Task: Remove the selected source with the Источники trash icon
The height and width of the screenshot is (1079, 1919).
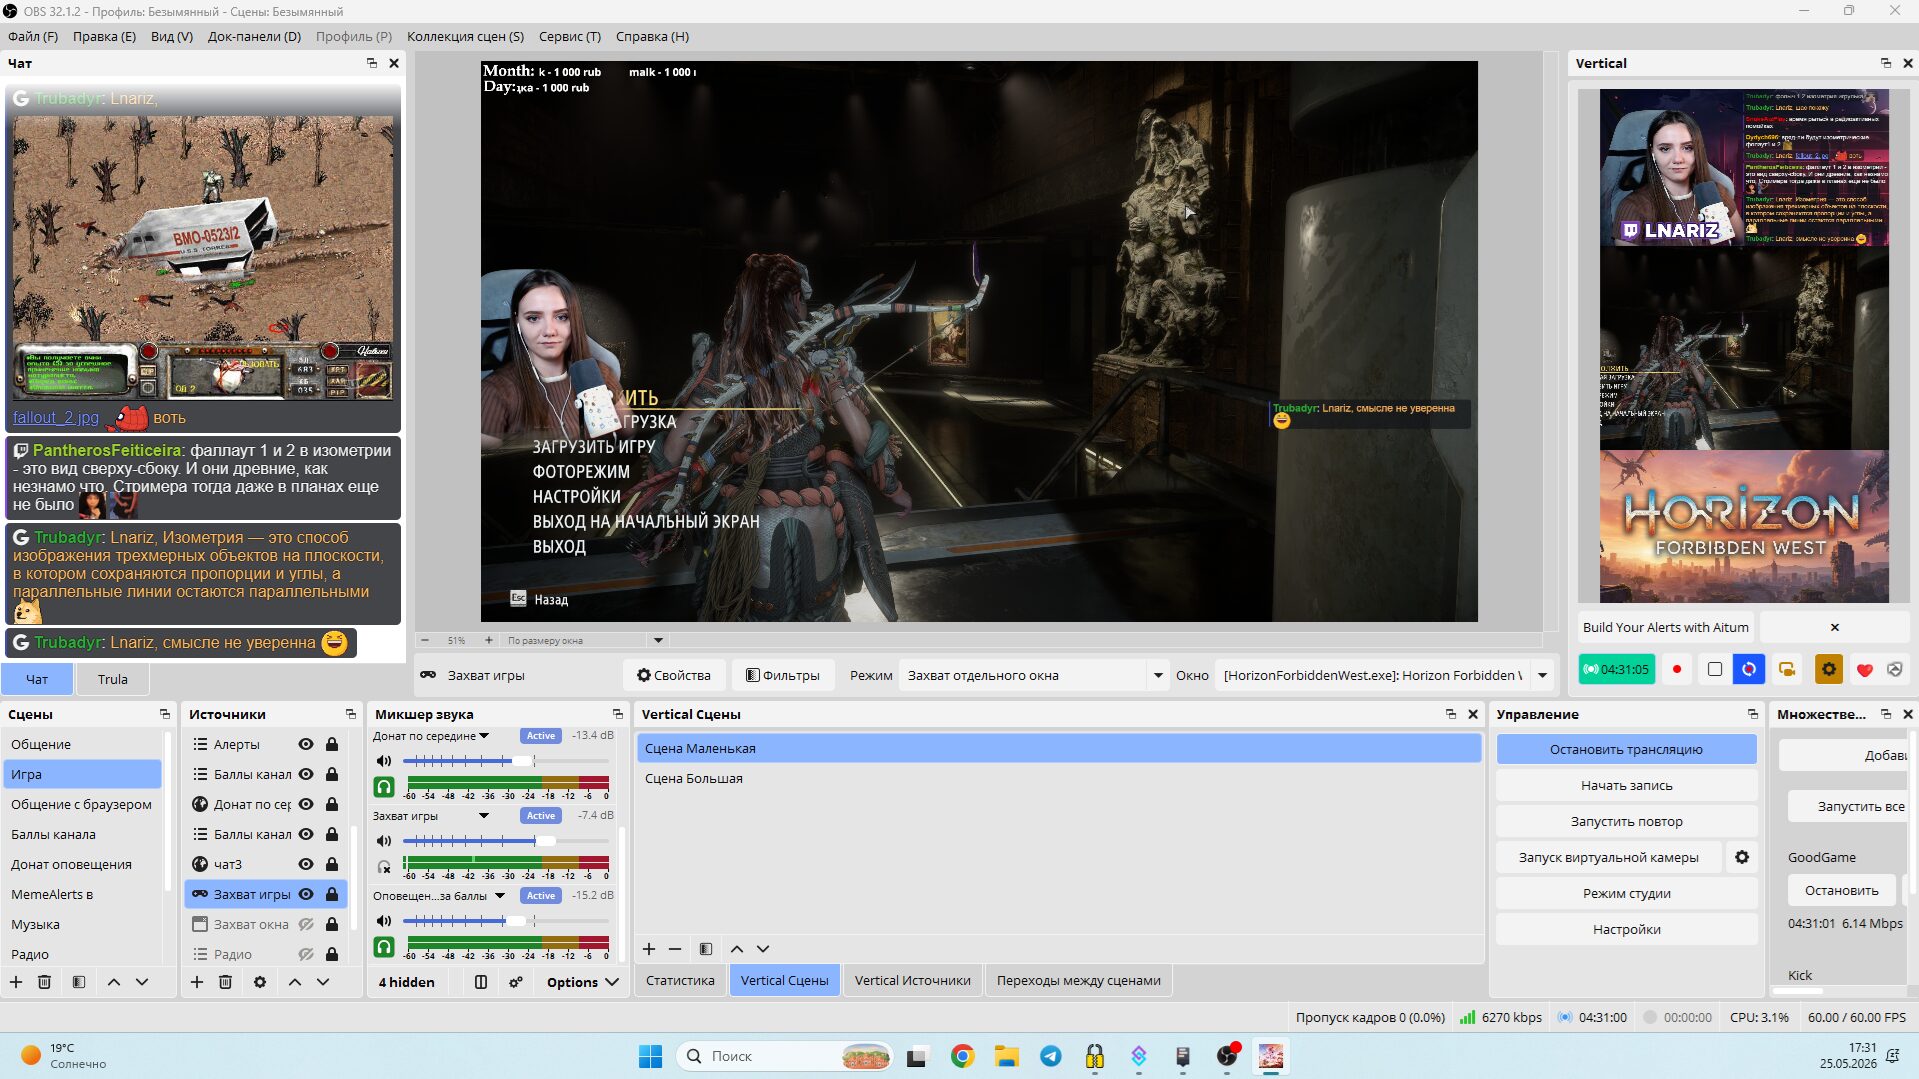Action: [226, 982]
